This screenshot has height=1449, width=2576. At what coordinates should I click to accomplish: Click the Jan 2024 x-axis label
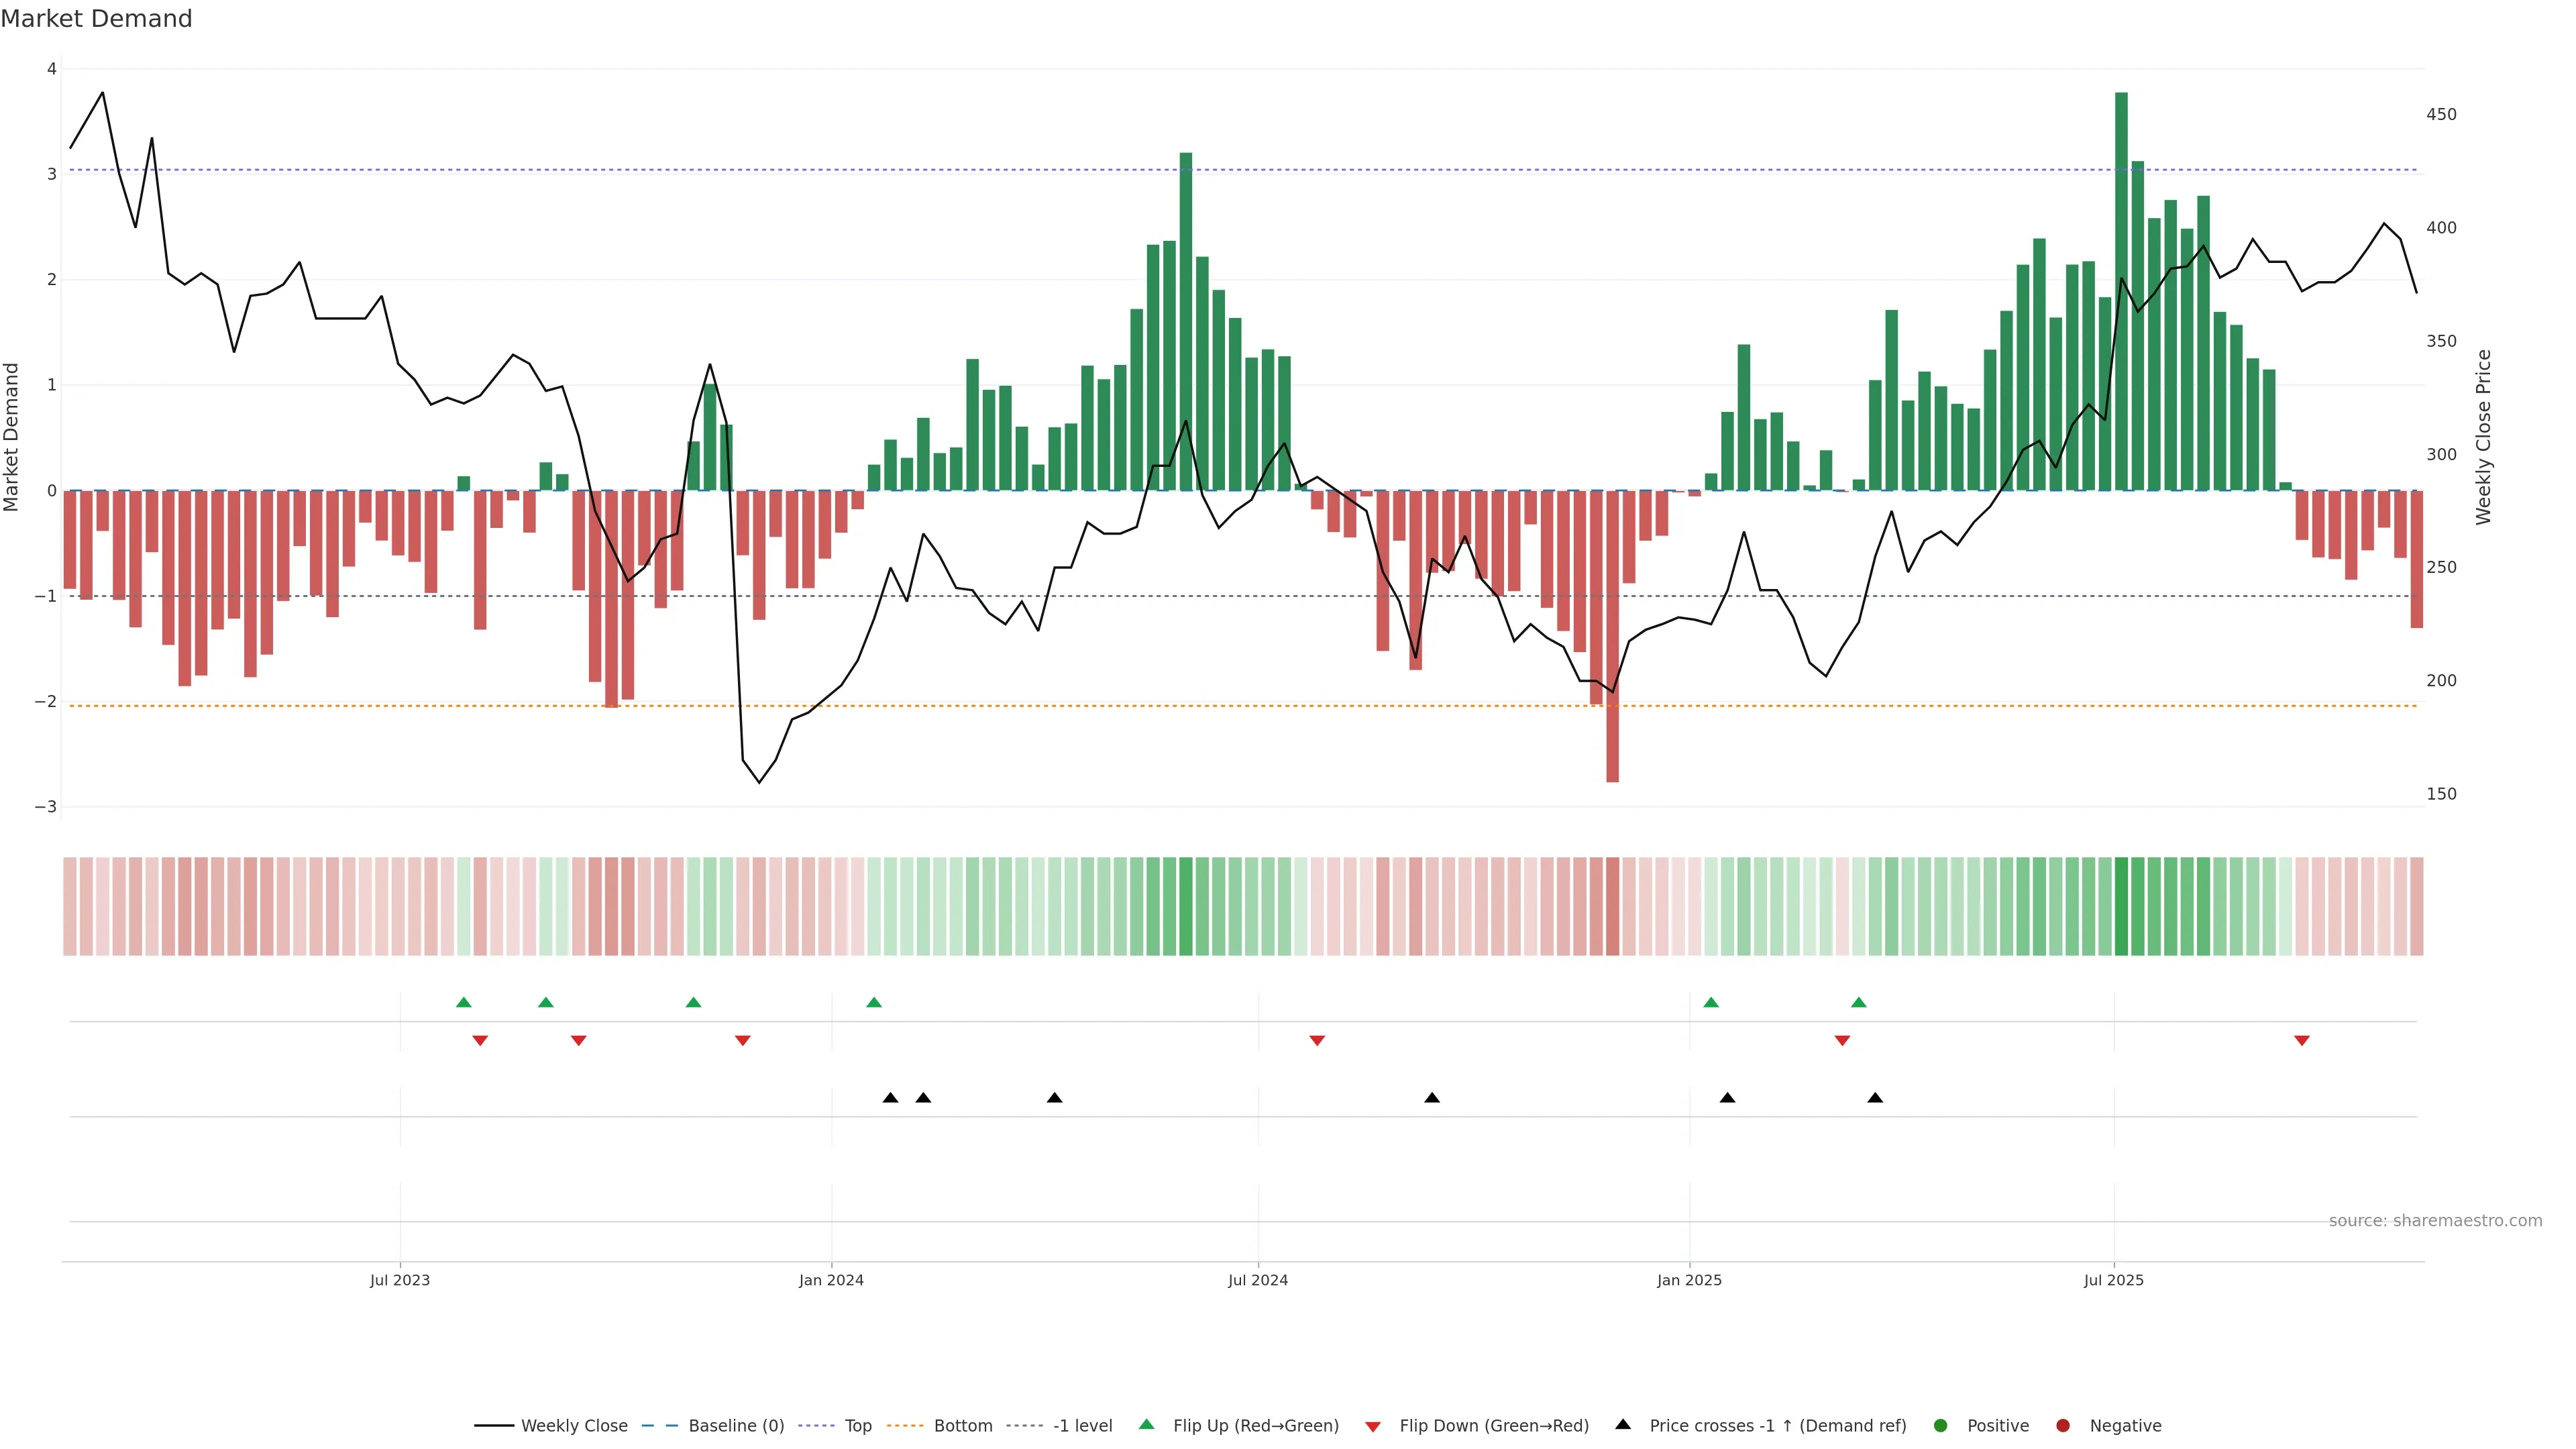(x=831, y=1280)
